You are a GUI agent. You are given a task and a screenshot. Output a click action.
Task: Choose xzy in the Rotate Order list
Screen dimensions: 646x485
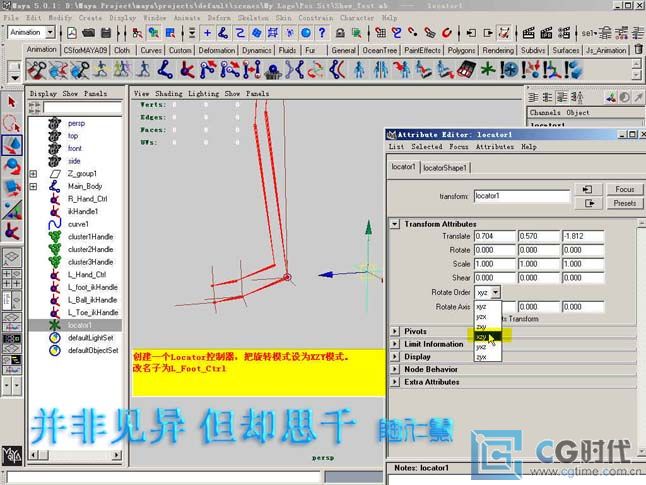click(488, 337)
